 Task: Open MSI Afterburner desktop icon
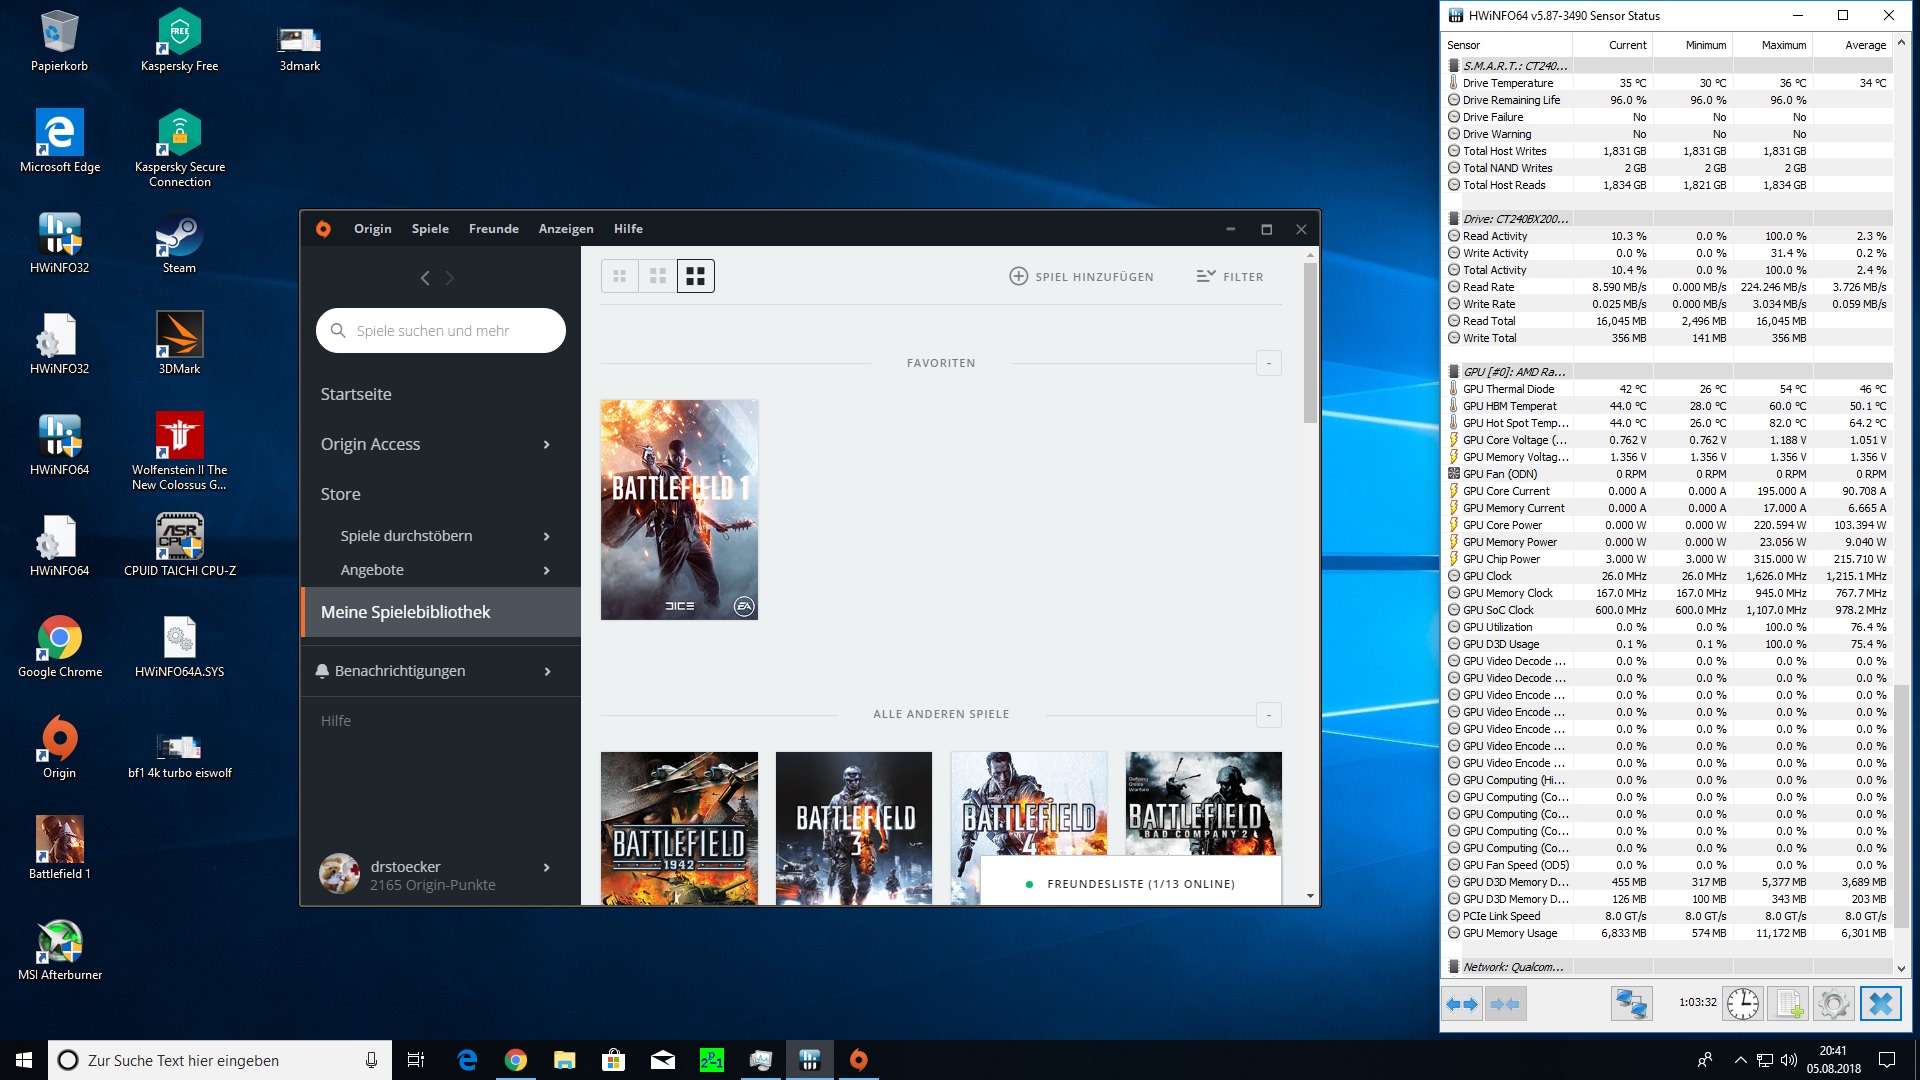click(59, 950)
